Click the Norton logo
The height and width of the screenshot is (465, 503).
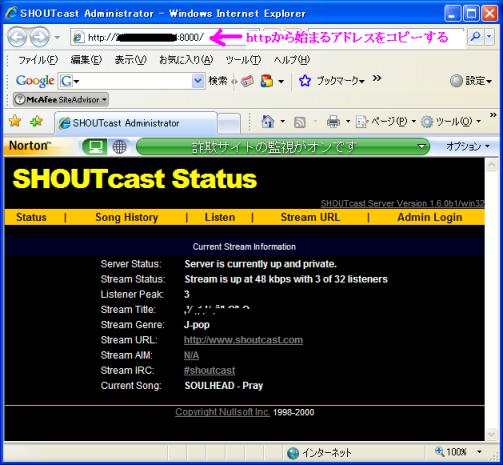click(30, 146)
